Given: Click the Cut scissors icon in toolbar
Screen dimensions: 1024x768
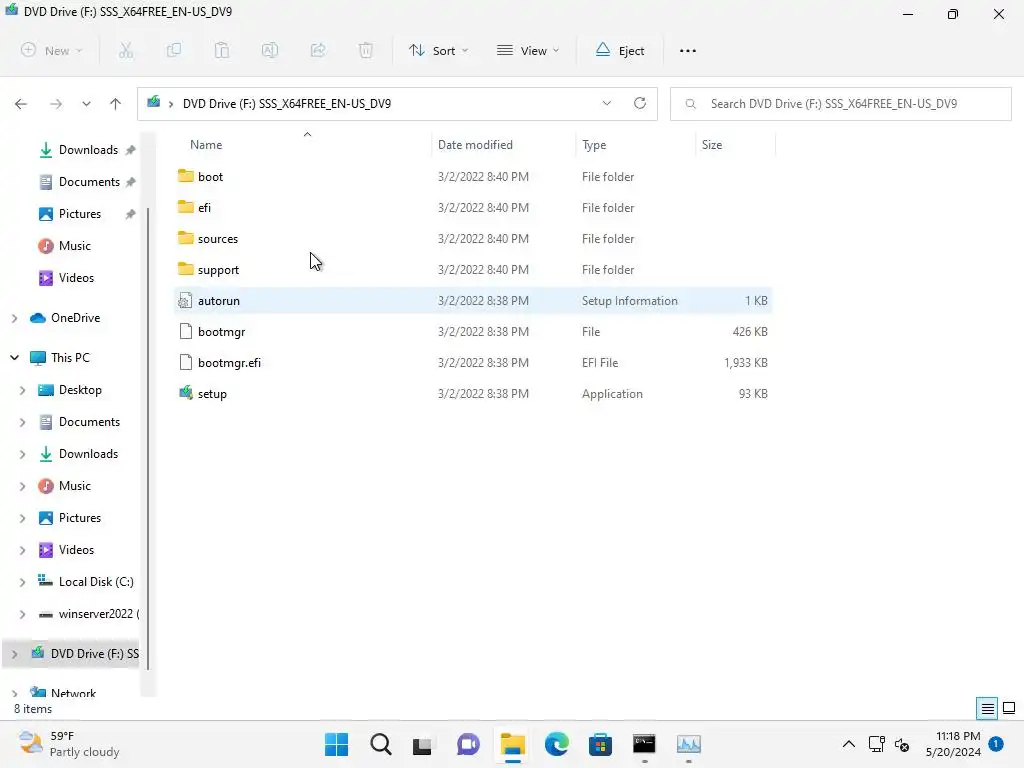Looking at the screenshot, I should tap(125, 50).
